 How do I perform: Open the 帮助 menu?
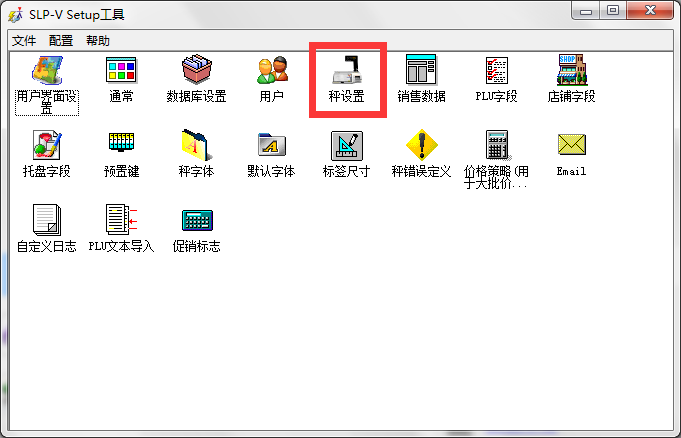(x=98, y=41)
